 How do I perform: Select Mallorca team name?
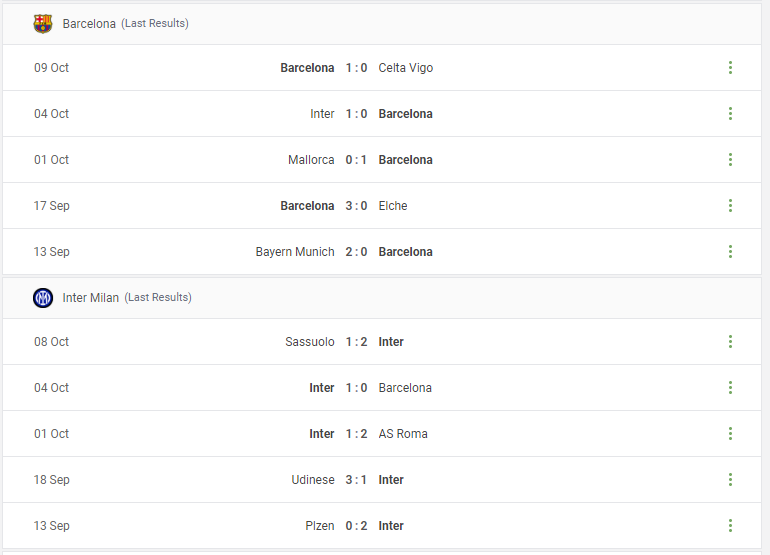coord(311,160)
